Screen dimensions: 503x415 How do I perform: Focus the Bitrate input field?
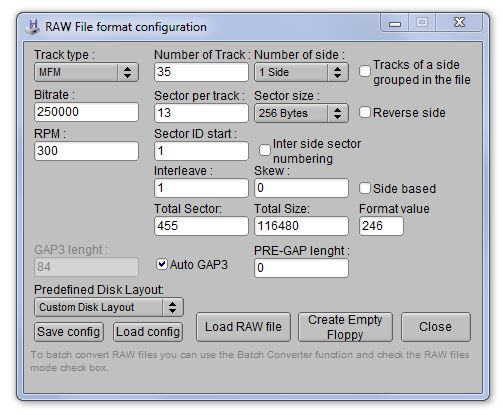[86, 112]
